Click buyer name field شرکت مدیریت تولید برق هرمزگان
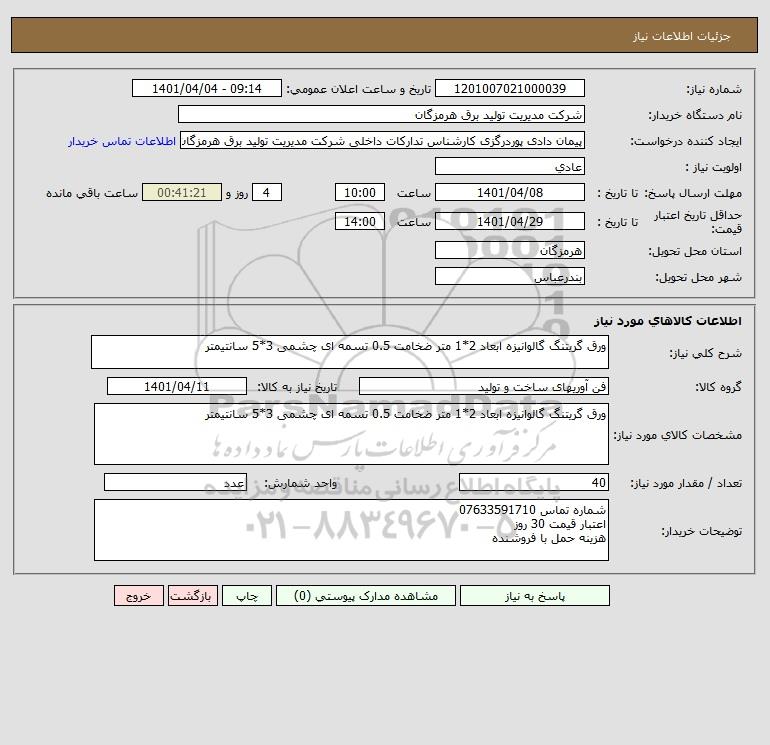770x745 pixels. pyautogui.click(x=381, y=114)
